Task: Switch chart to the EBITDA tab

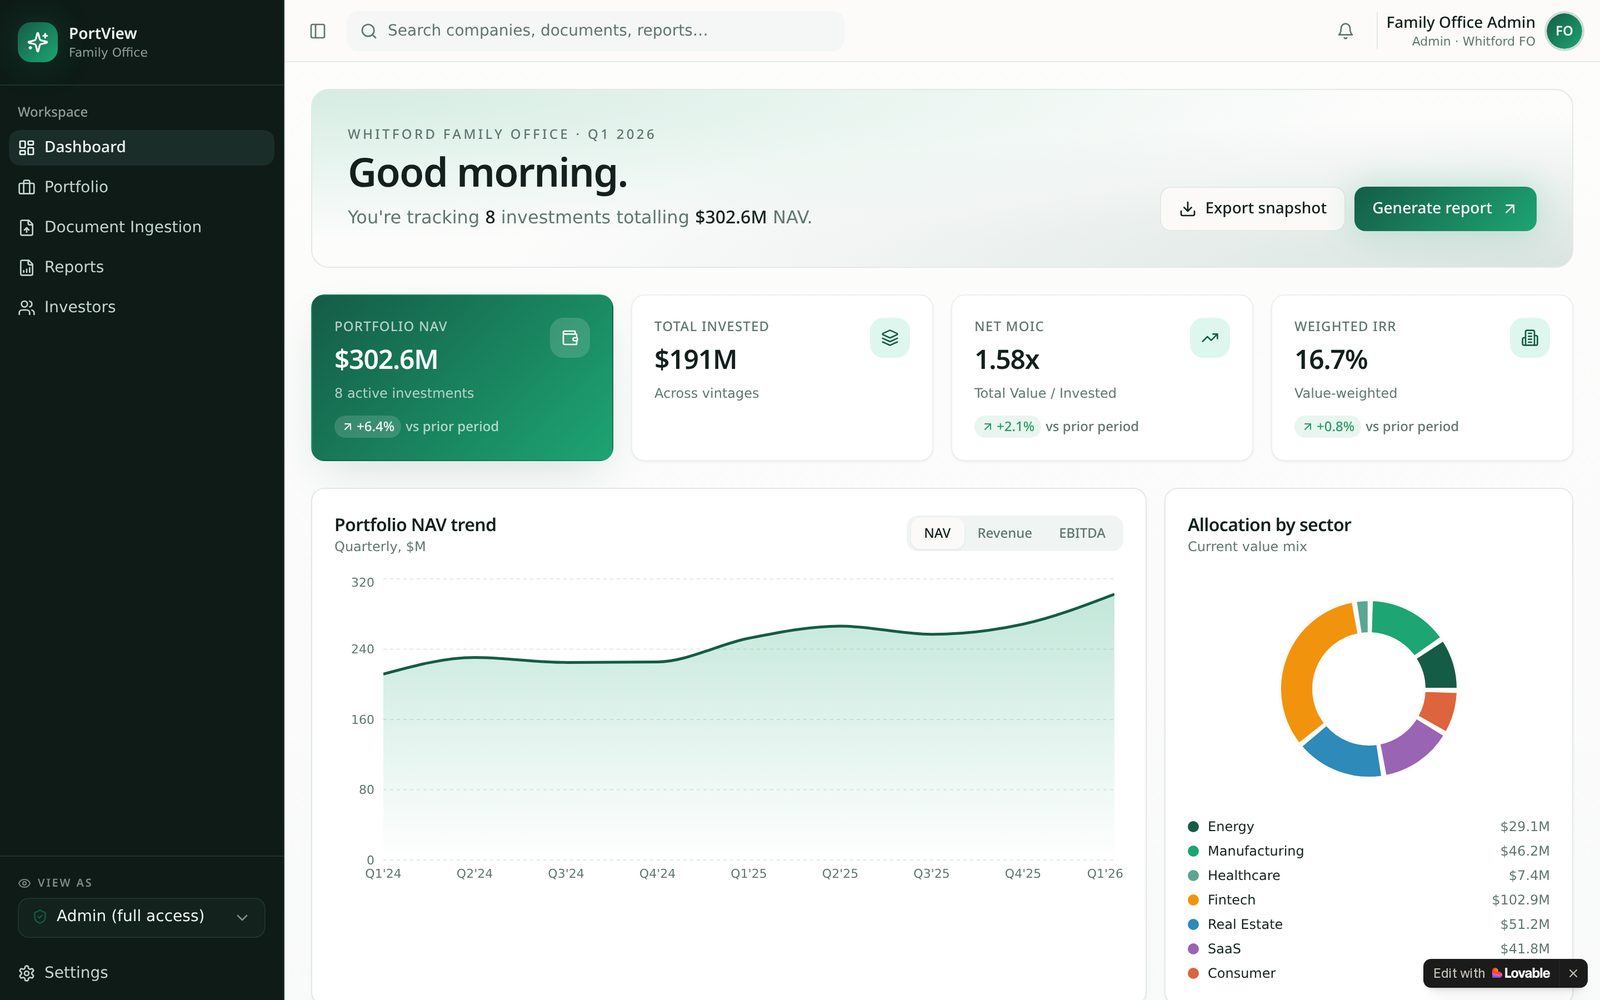Action: (1082, 533)
